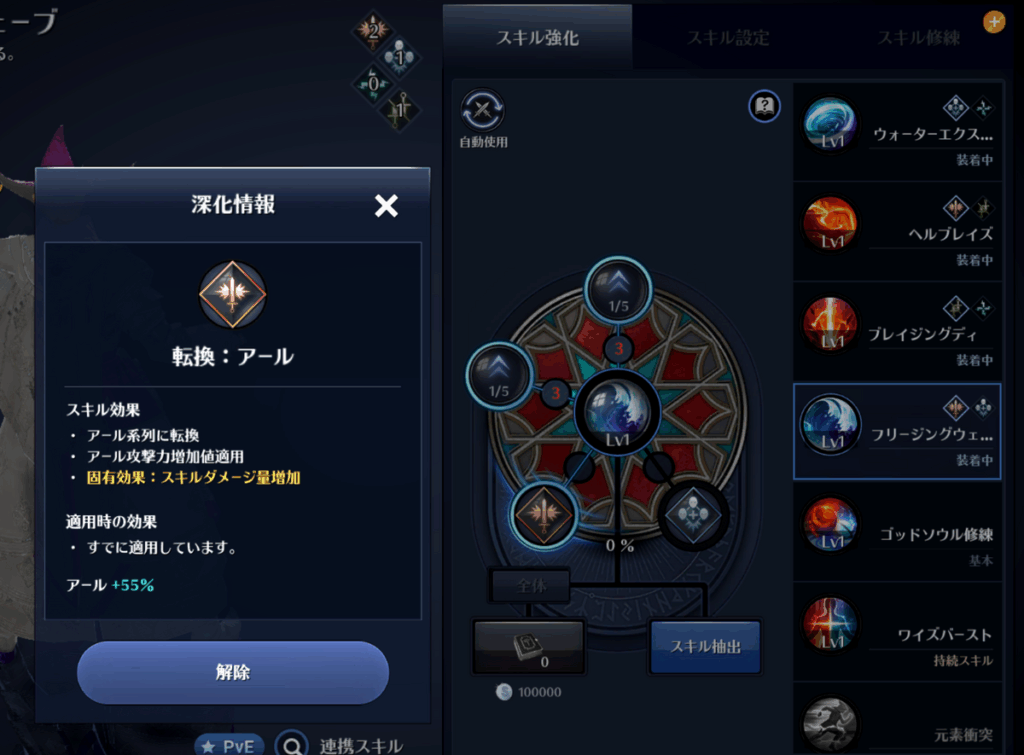The height and width of the screenshot is (755, 1024).
Task: Select the ウォーターエクス skill icon
Action: tap(831, 124)
